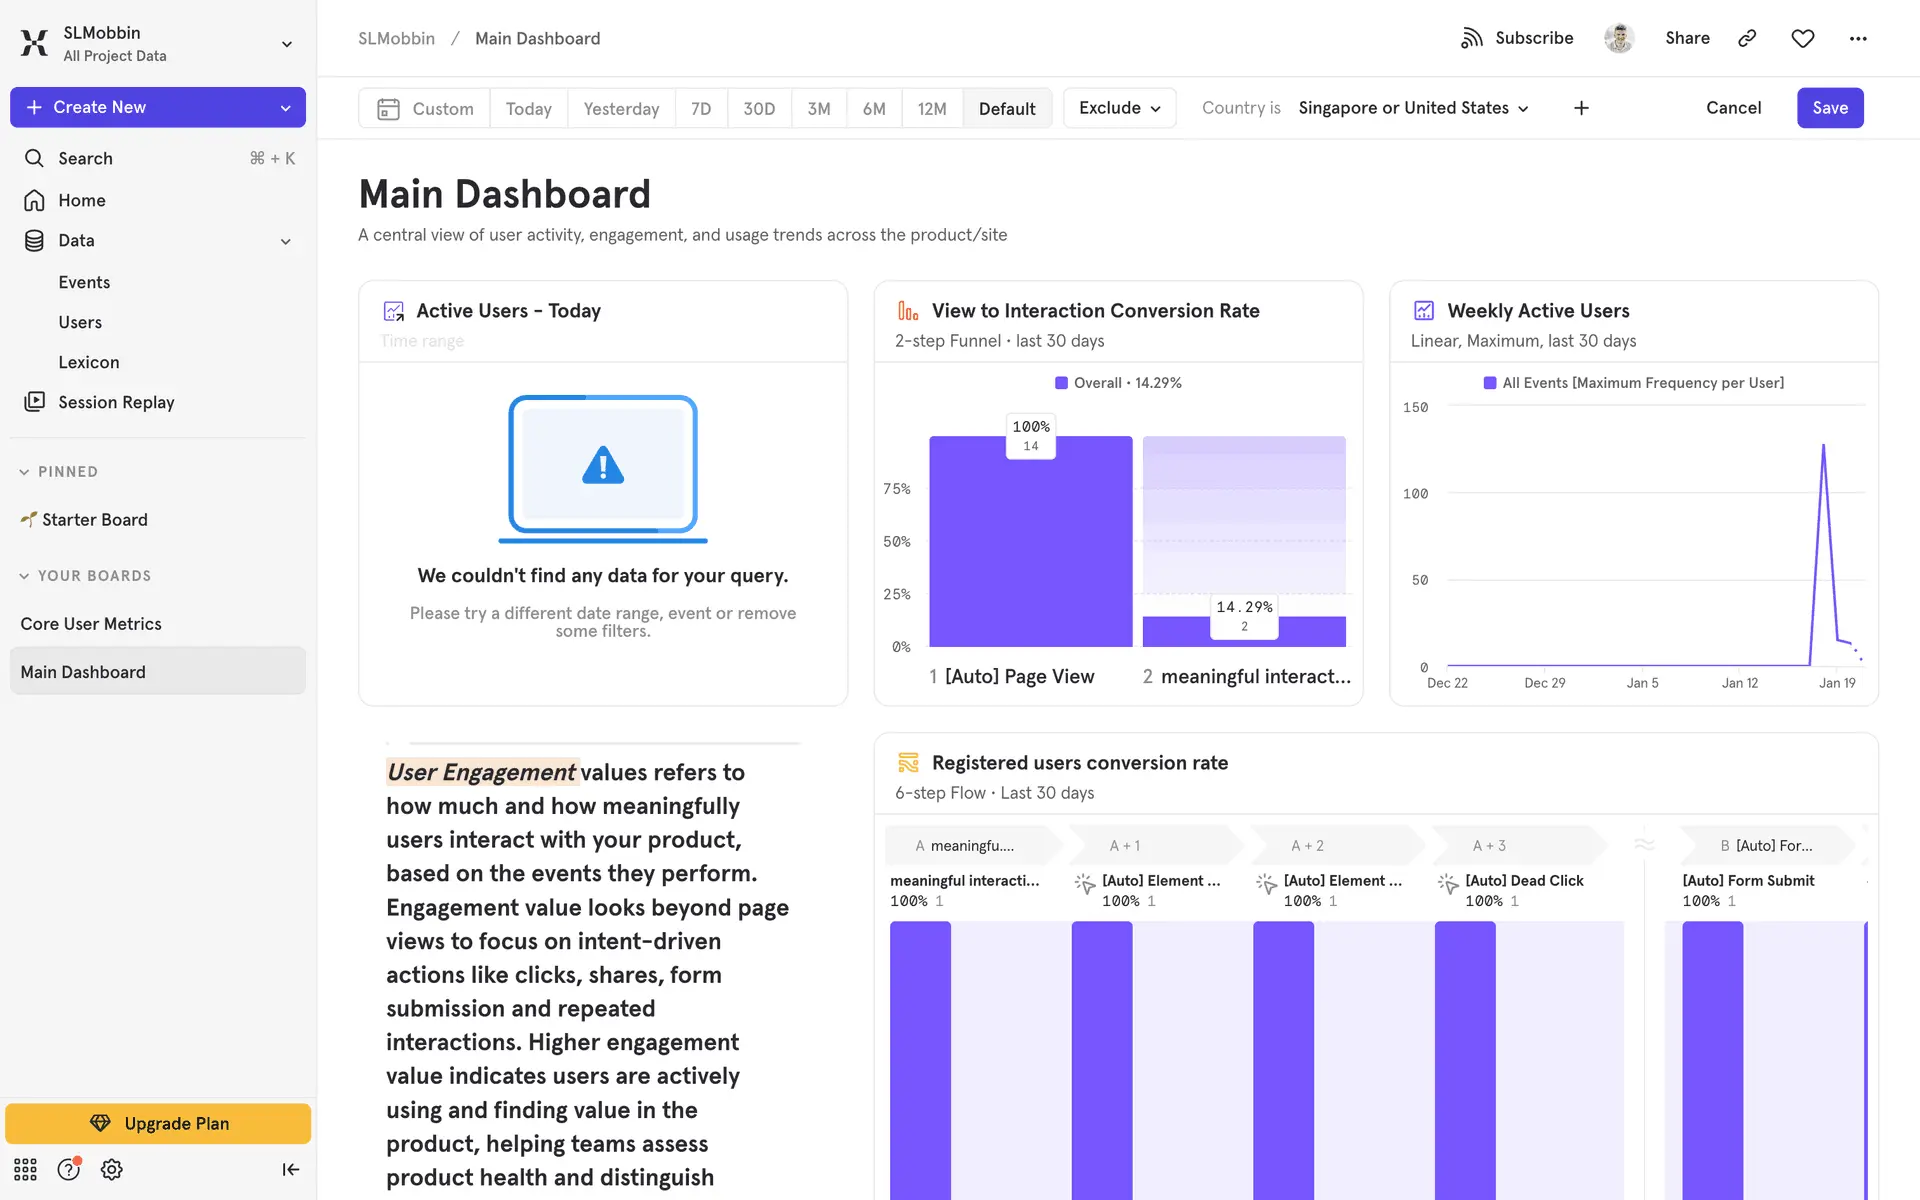Open the settings gear in sidebar footer
1920x1200 pixels.
coord(112,1169)
